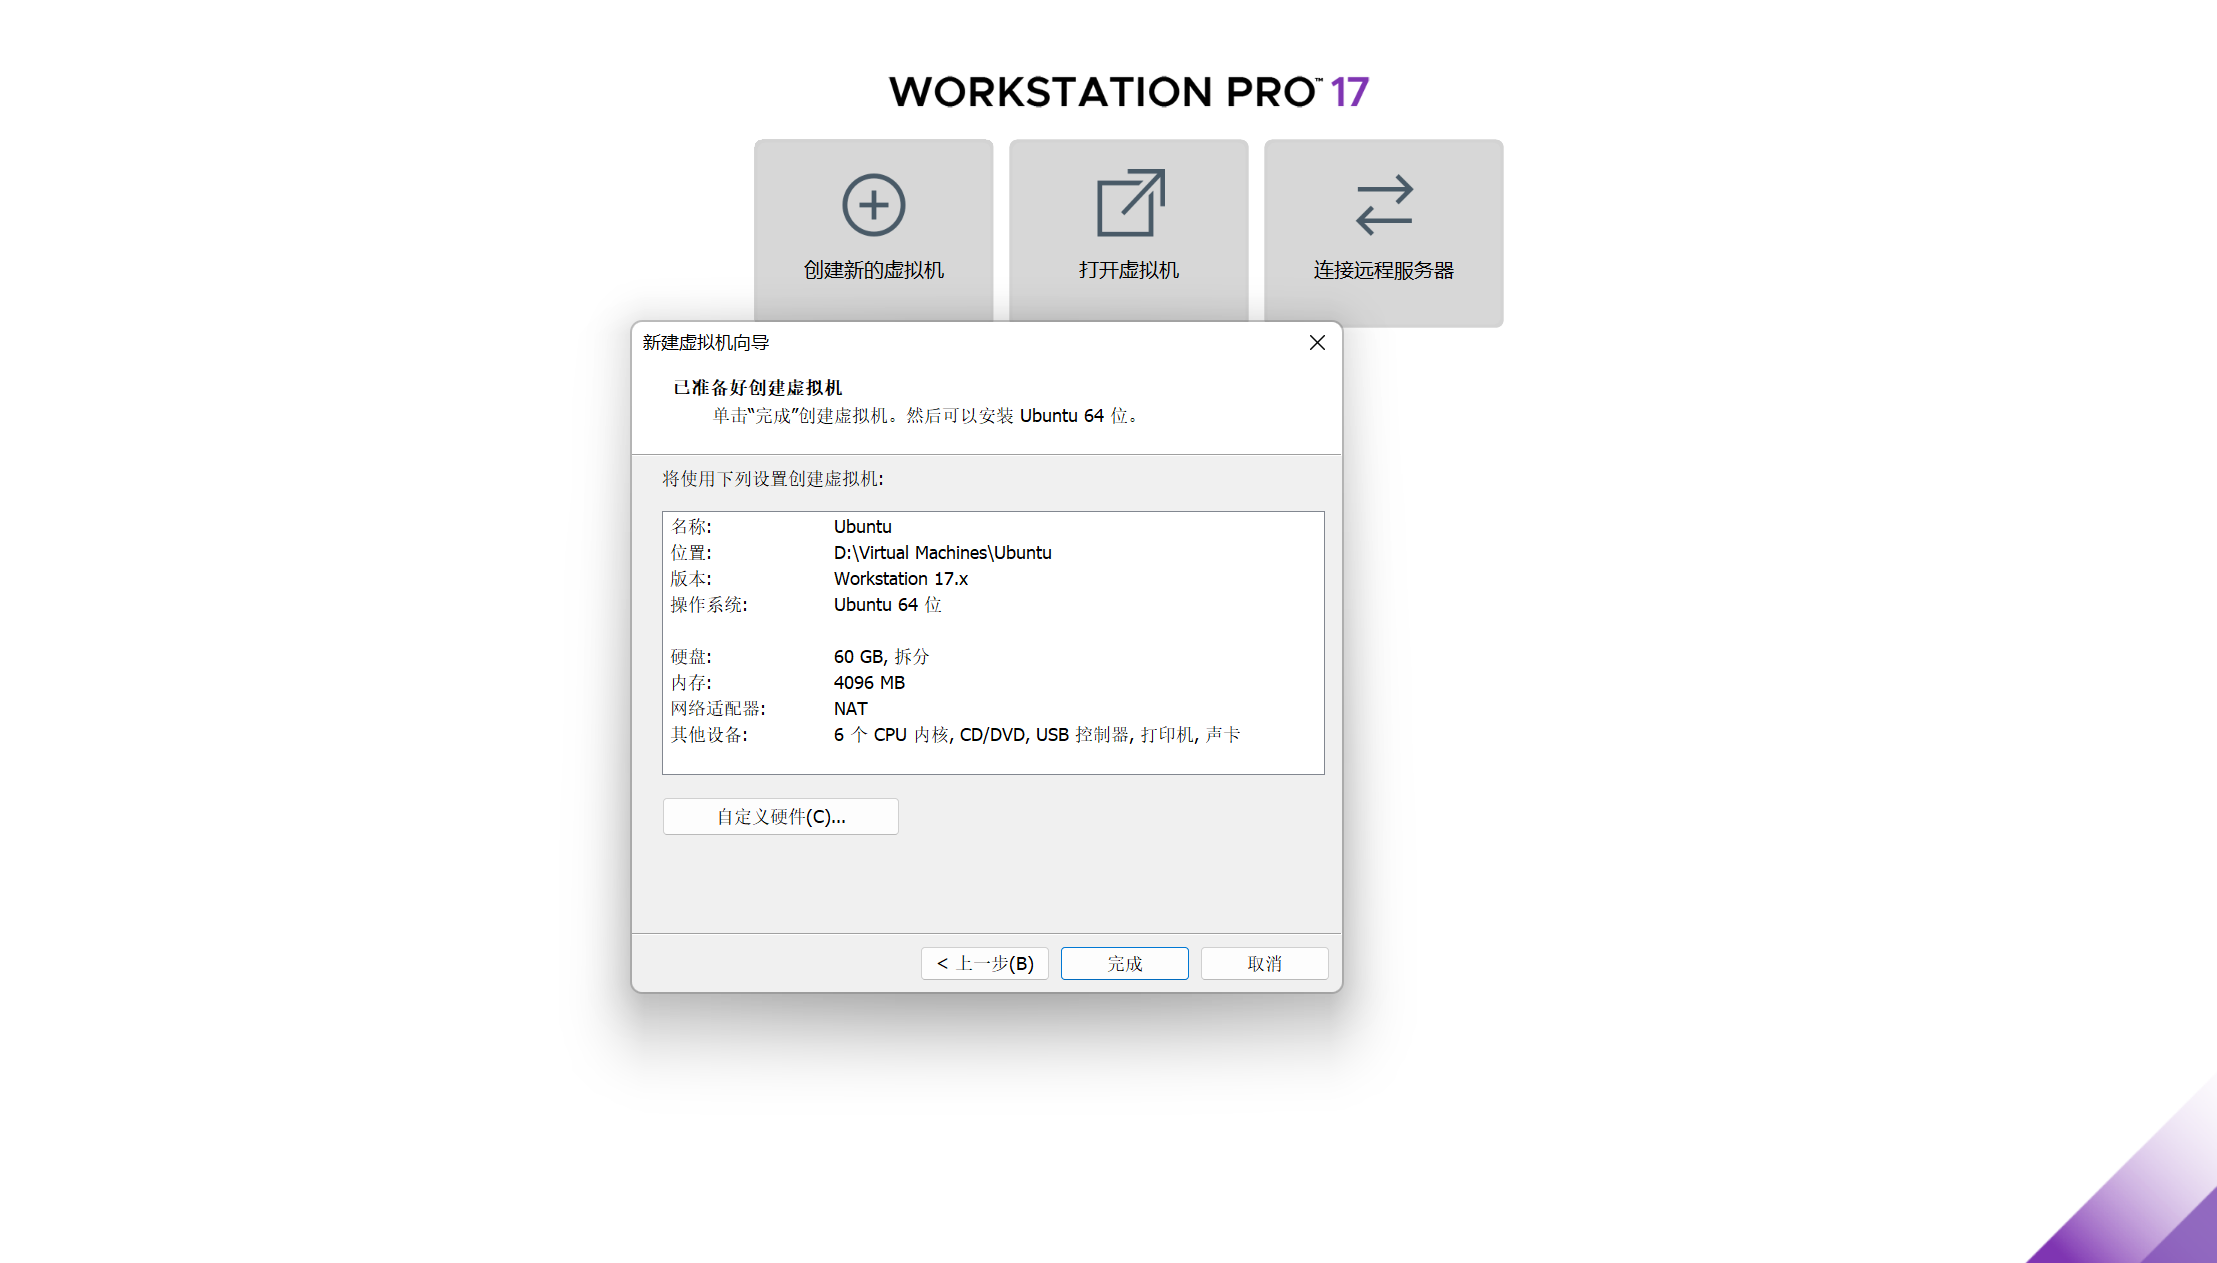This screenshot has height=1263, width=2217.
Task: Select the 其他设备 6 个 CPU 内核 row
Action: click(x=1036, y=735)
